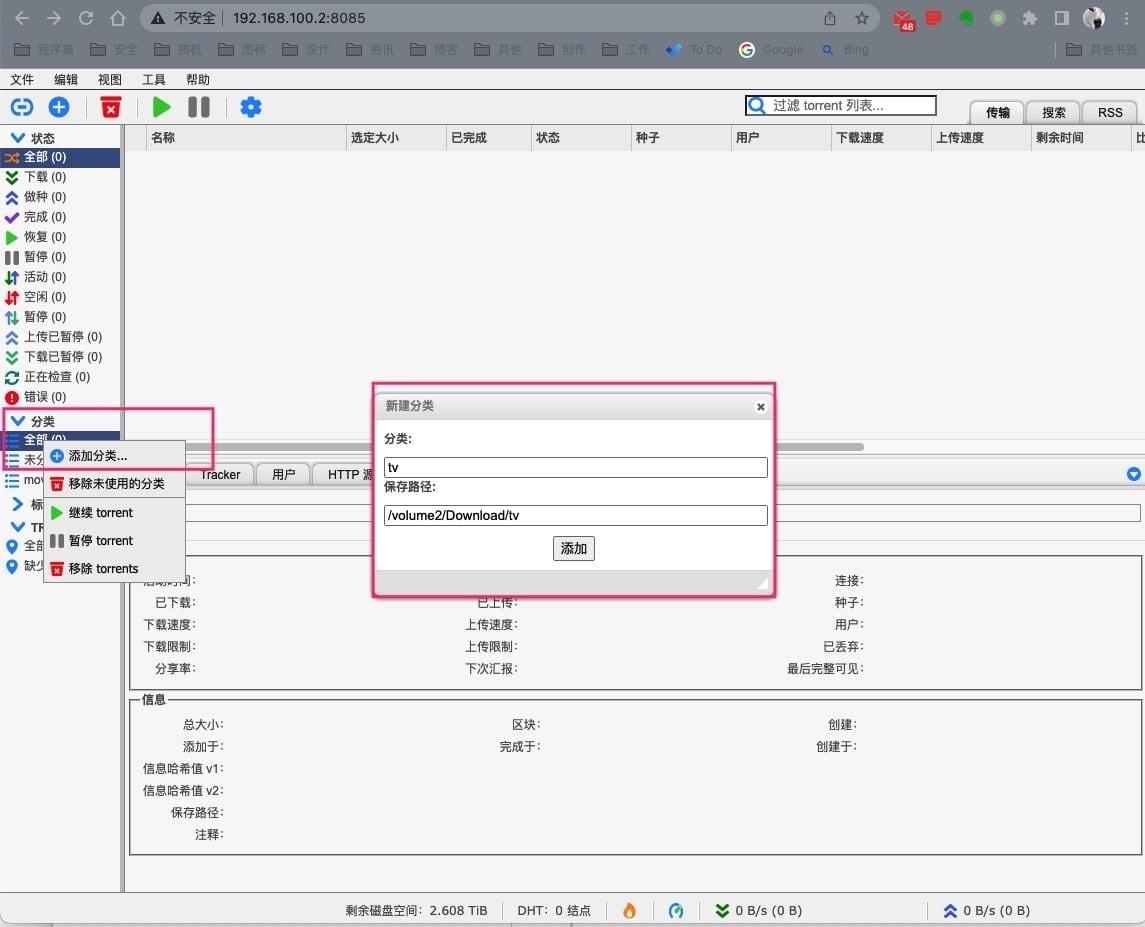Collapse details panel with blue arrow button

(x=1133, y=474)
